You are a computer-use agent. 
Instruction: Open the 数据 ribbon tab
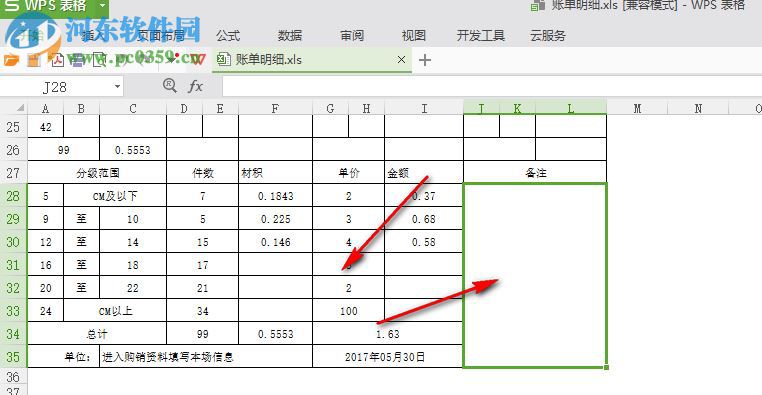click(x=290, y=35)
